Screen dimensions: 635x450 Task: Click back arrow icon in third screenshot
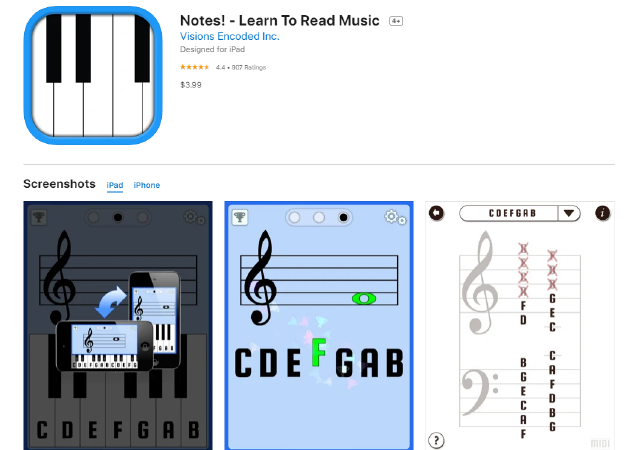point(436,213)
